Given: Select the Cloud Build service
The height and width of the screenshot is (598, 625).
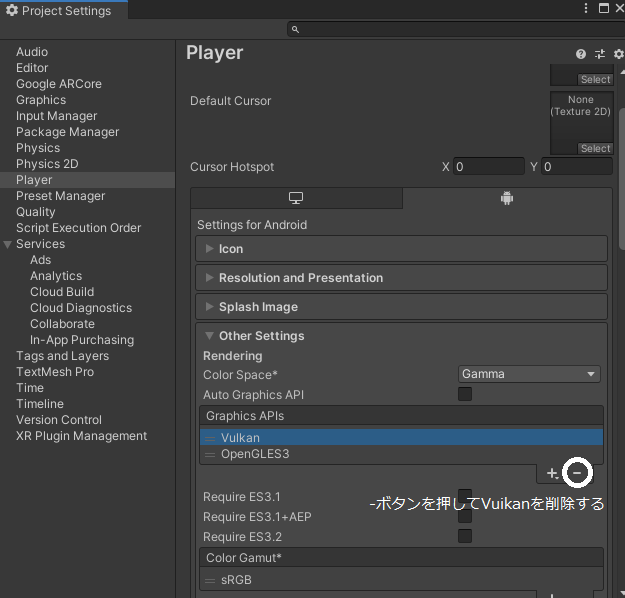Looking at the screenshot, I should 62,292.
